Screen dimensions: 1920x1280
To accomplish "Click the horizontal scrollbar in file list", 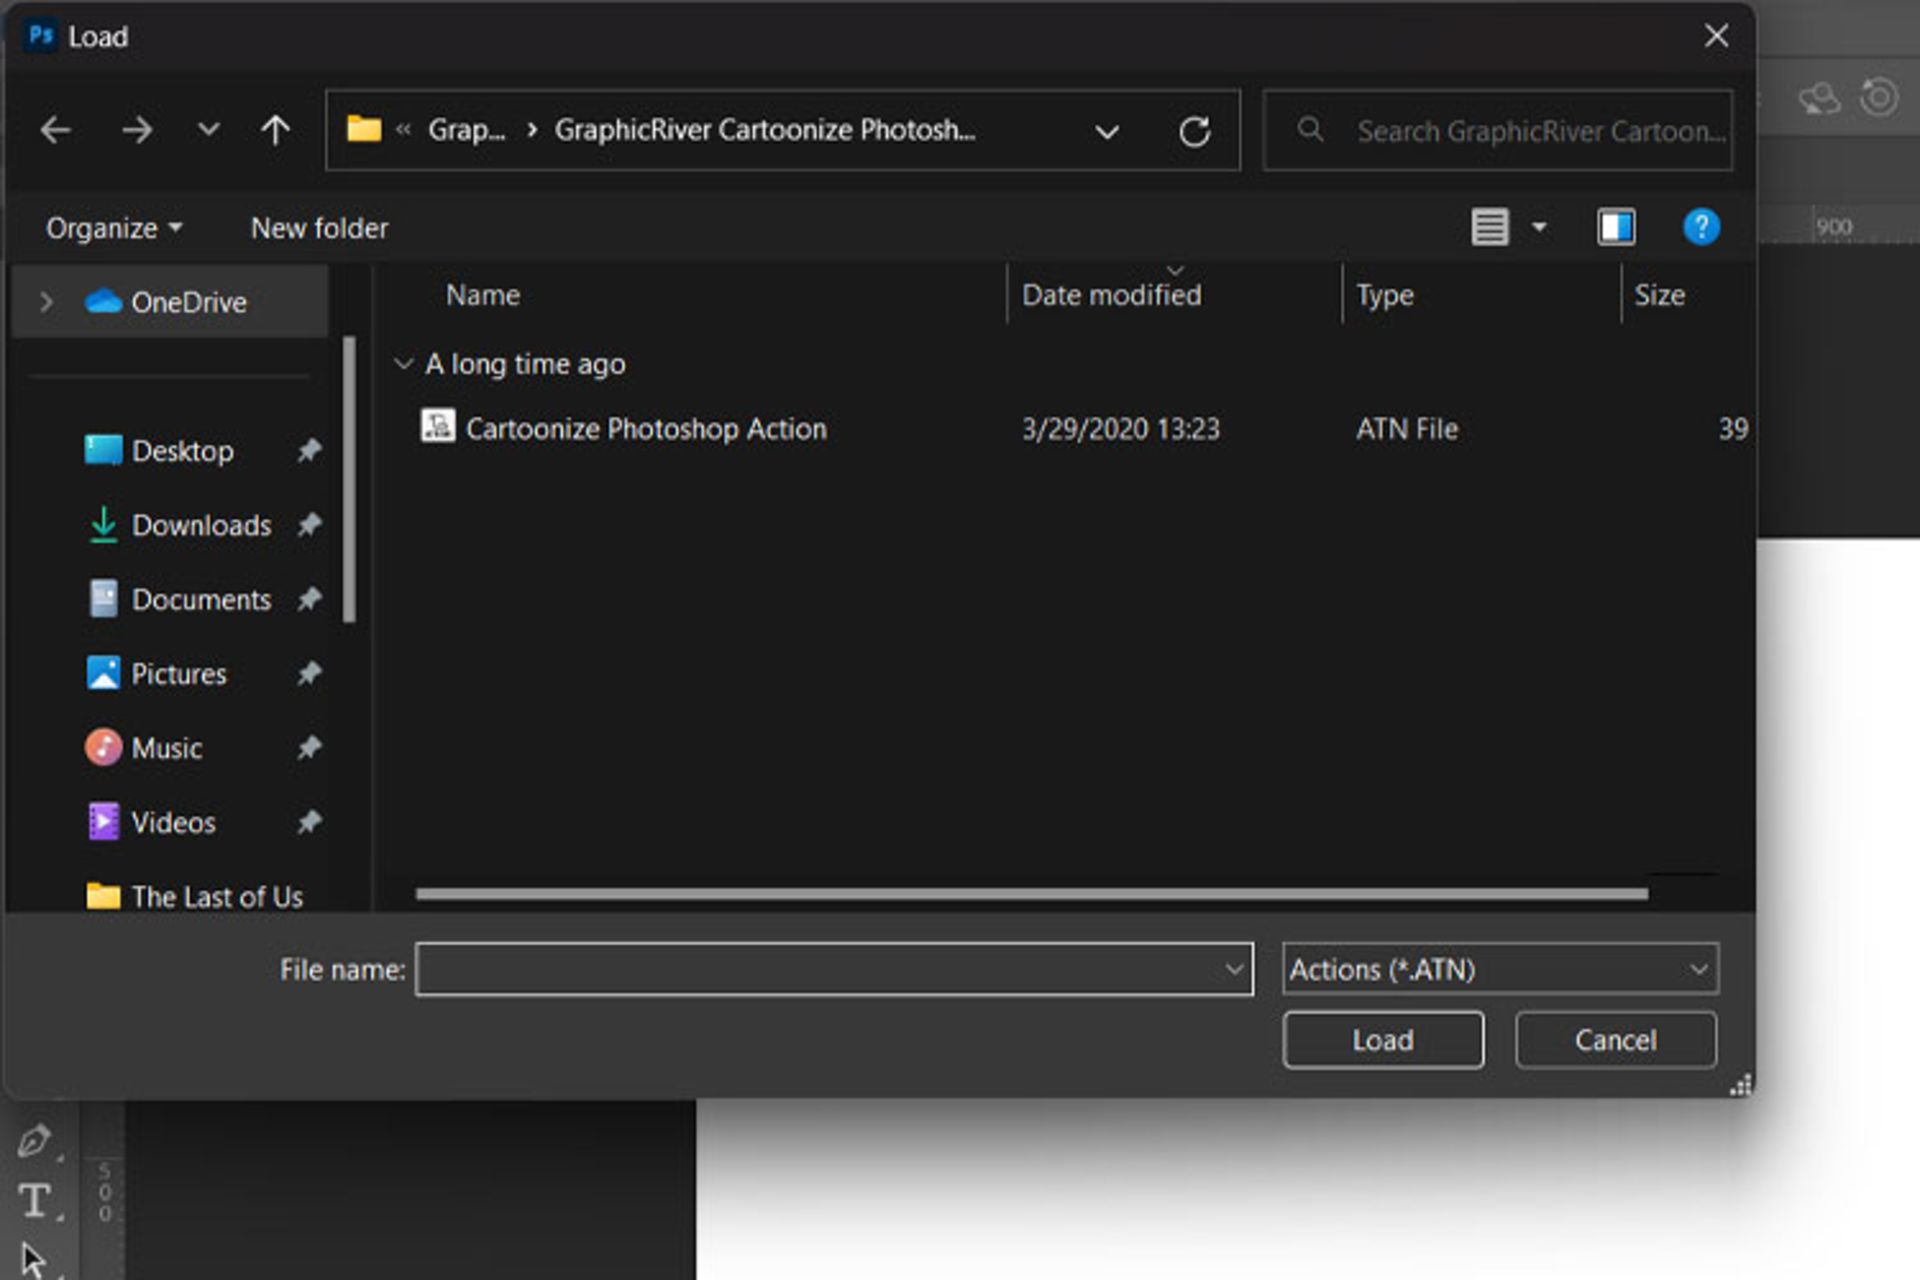I will coord(1031,893).
